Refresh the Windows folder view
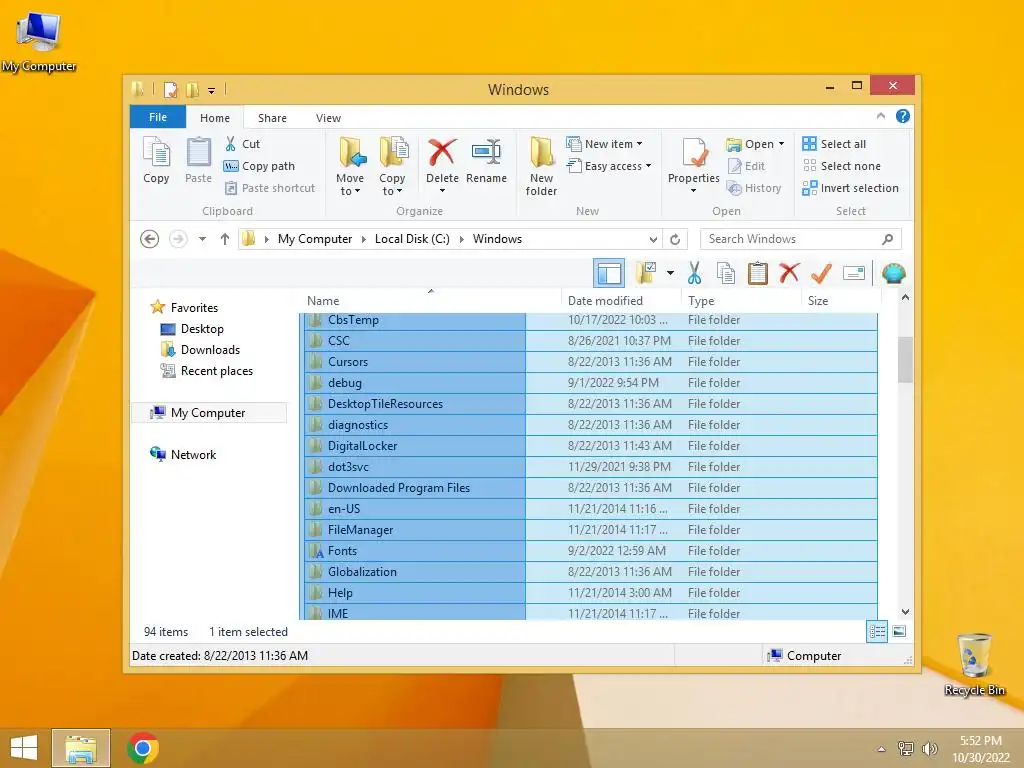The height and width of the screenshot is (768, 1024). [x=675, y=239]
